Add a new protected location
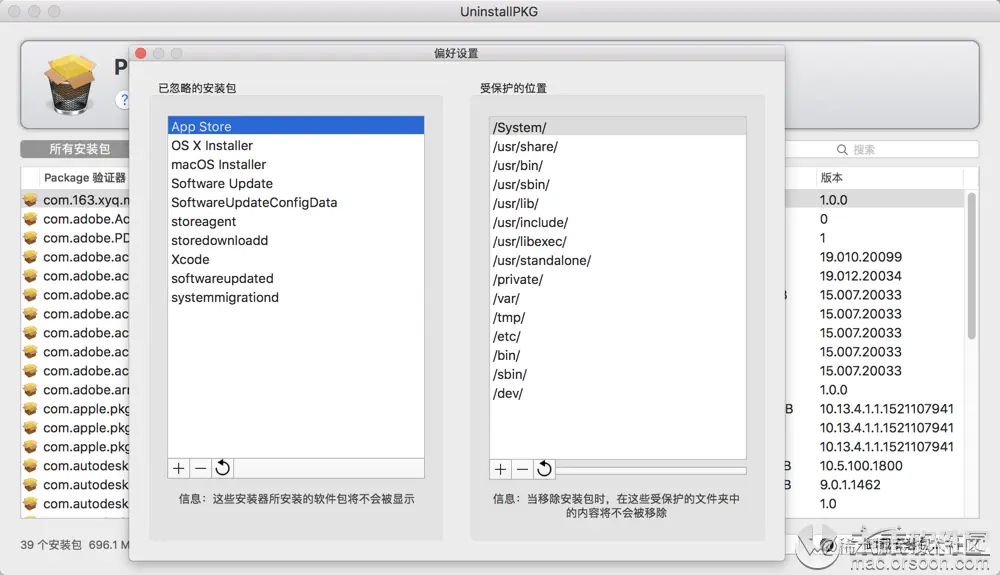This screenshot has width=1000, height=575. (x=501, y=470)
